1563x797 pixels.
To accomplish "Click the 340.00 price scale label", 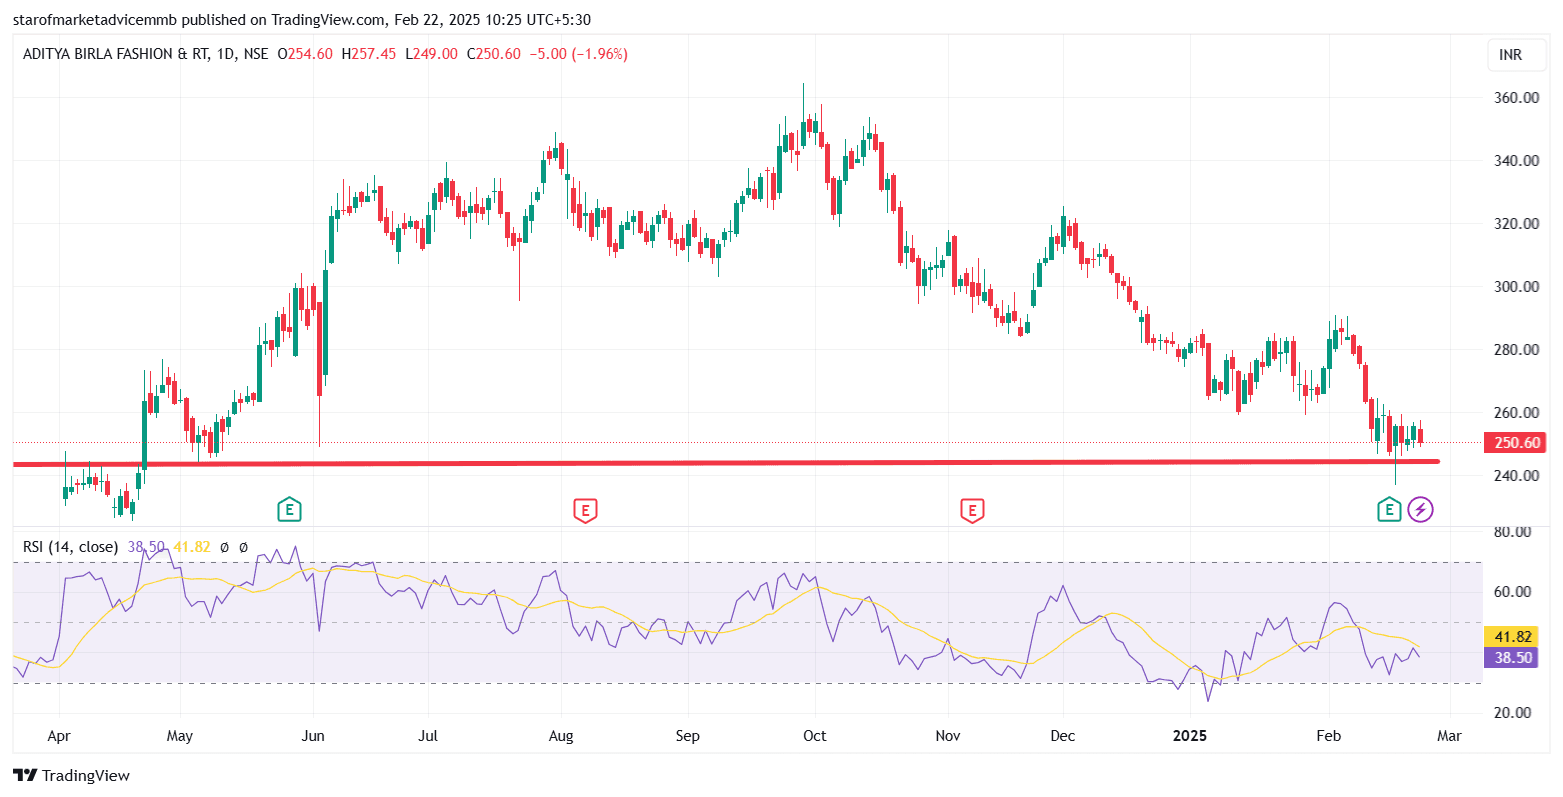I will [1516, 161].
